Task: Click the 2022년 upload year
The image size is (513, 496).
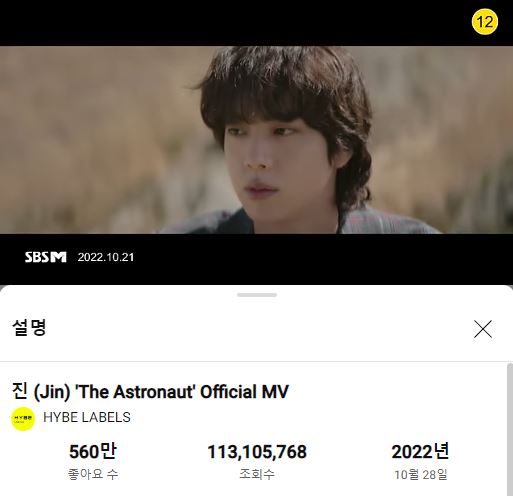Action: coord(420,452)
